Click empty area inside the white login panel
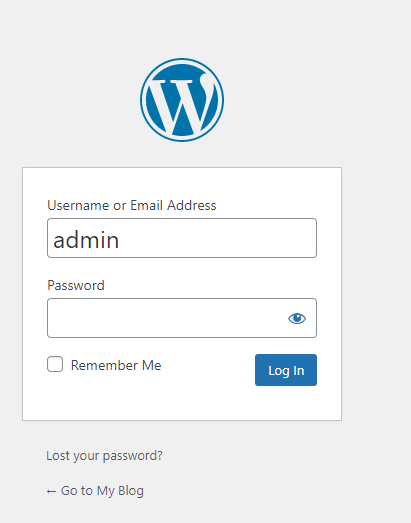The height and width of the screenshot is (523, 411). pos(182,404)
